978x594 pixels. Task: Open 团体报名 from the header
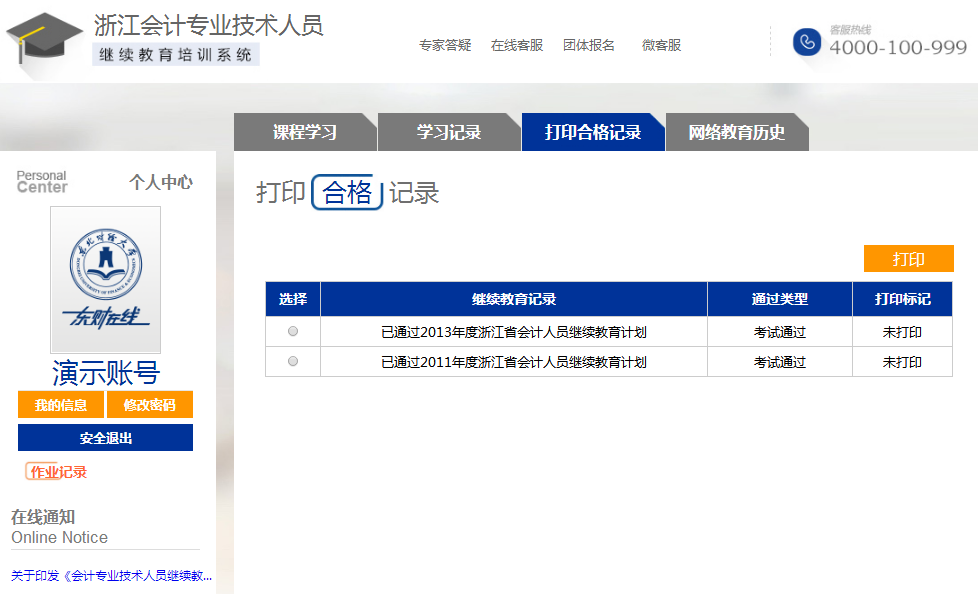tap(589, 45)
